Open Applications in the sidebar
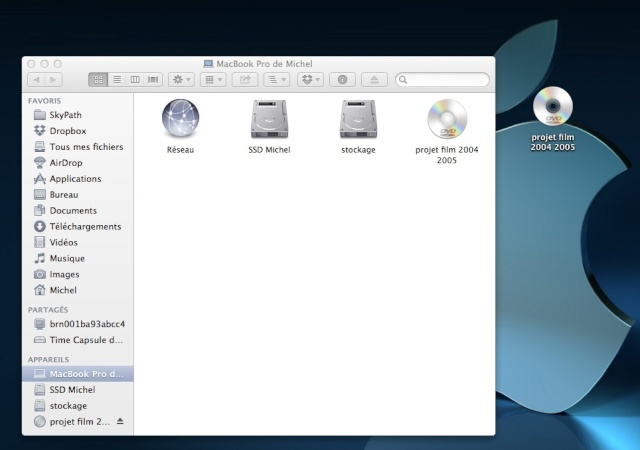The image size is (640, 450). point(78,179)
